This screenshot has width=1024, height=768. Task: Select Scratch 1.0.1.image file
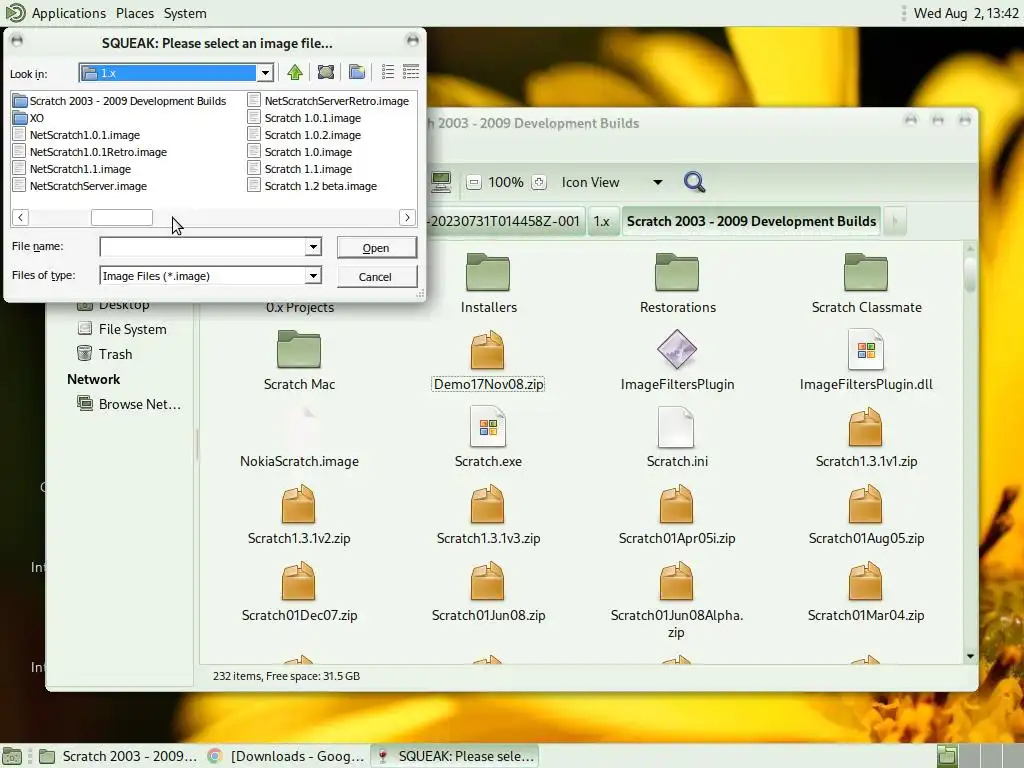point(305,118)
